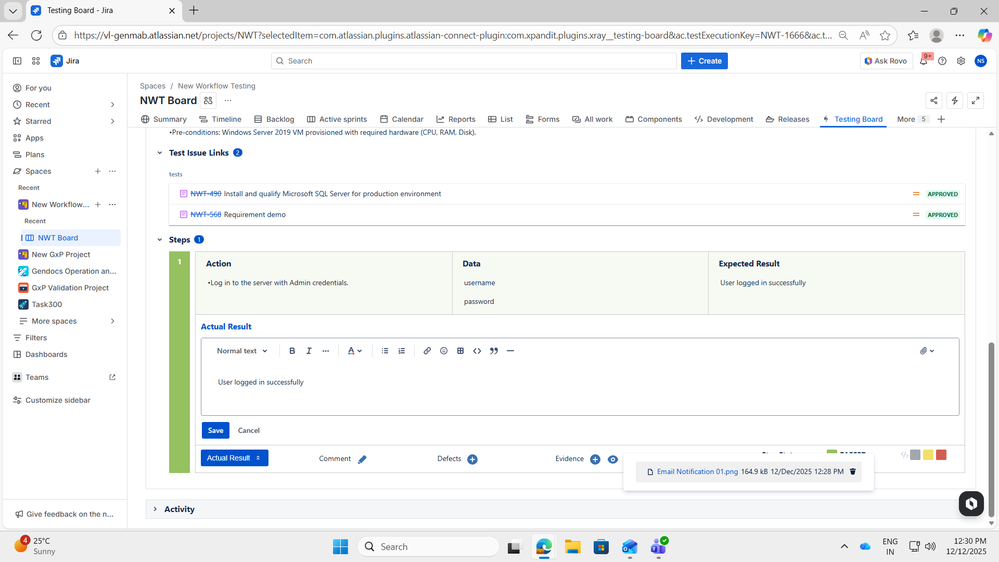Open File Explorer from taskbar
Image resolution: width=999 pixels, height=562 pixels.
point(572,547)
